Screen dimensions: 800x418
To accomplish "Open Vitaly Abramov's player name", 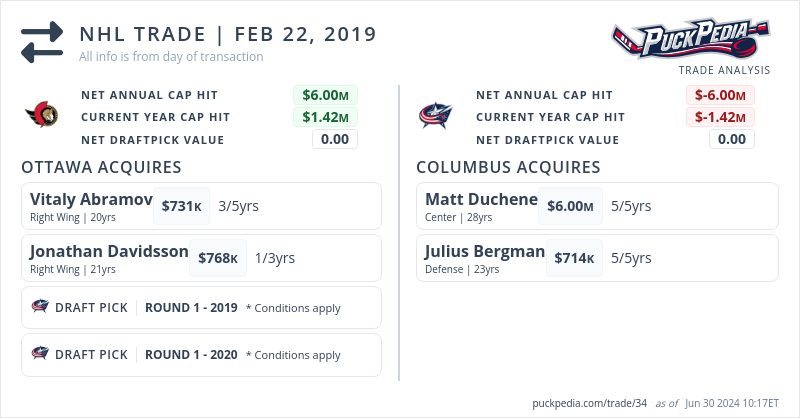I will (x=91, y=198).
